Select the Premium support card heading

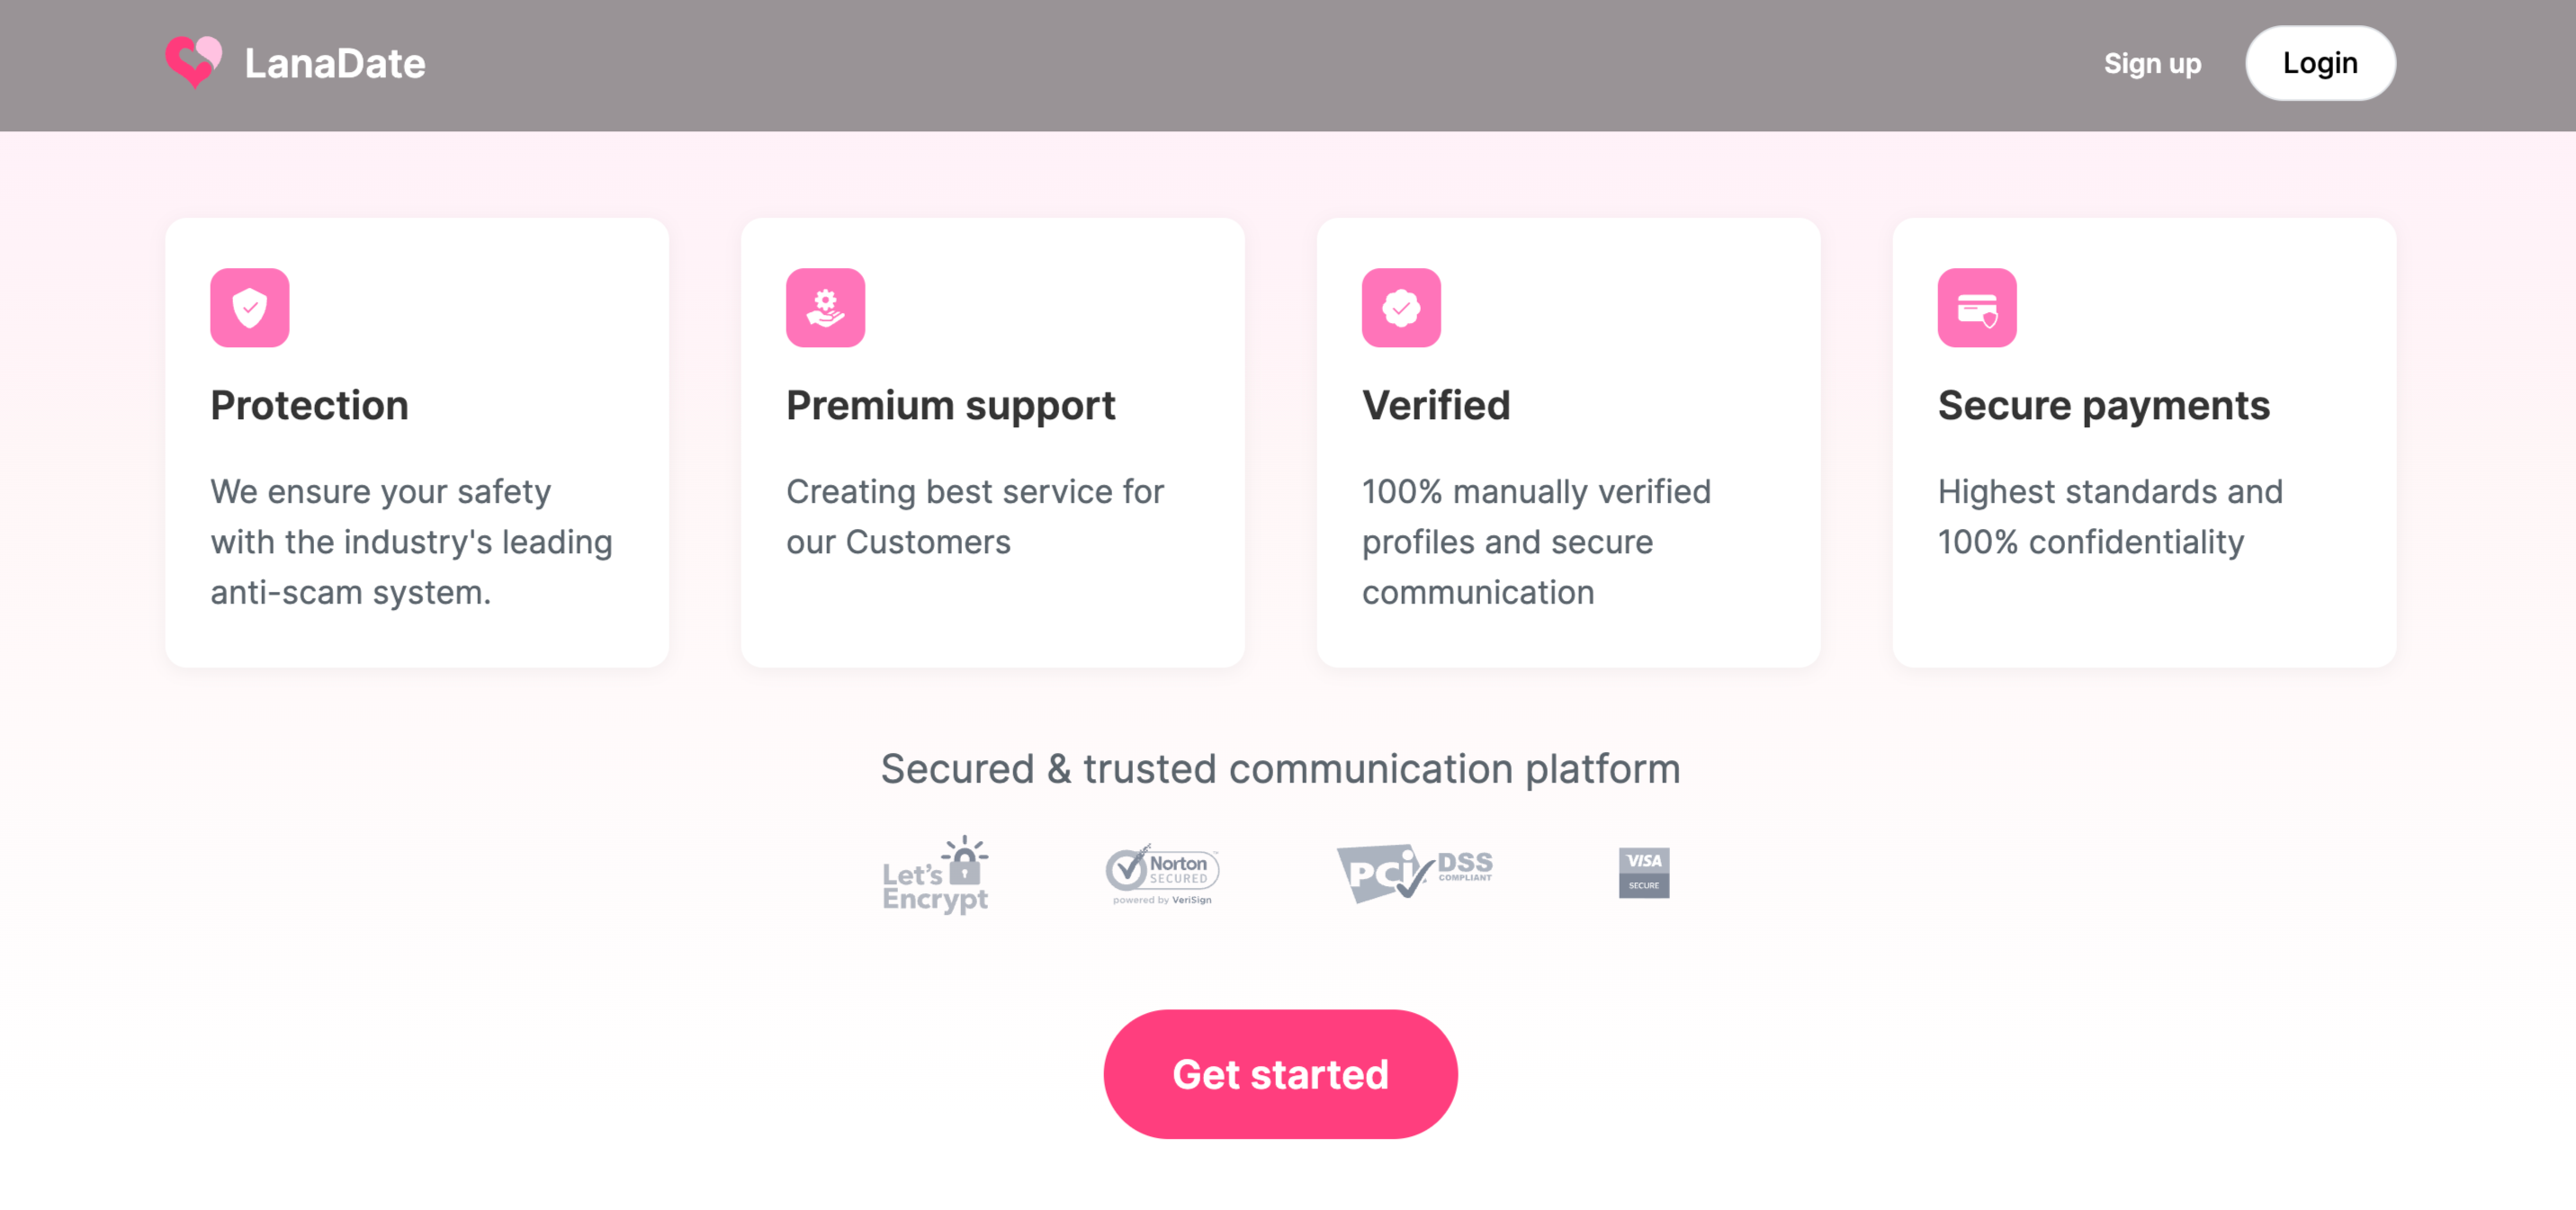[950, 405]
